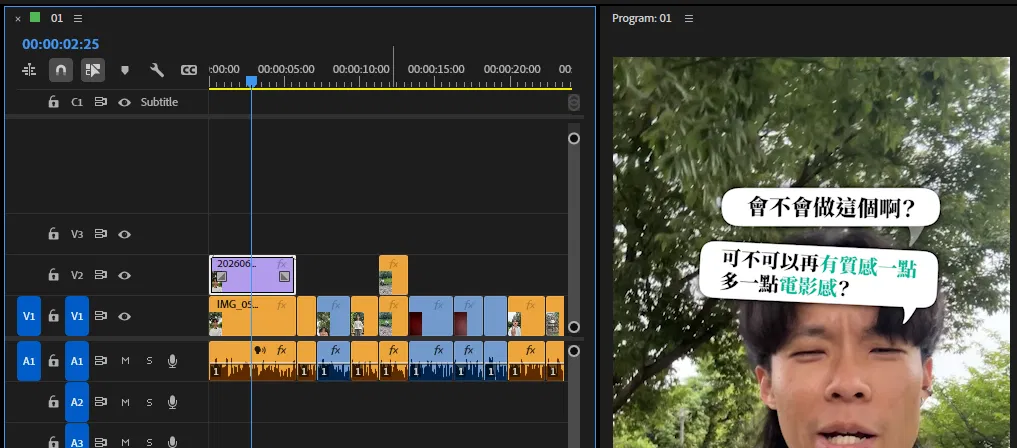Toggle A1 track targeting button
Image resolution: width=1017 pixels, height=448 pixels.
coord(77,361)
